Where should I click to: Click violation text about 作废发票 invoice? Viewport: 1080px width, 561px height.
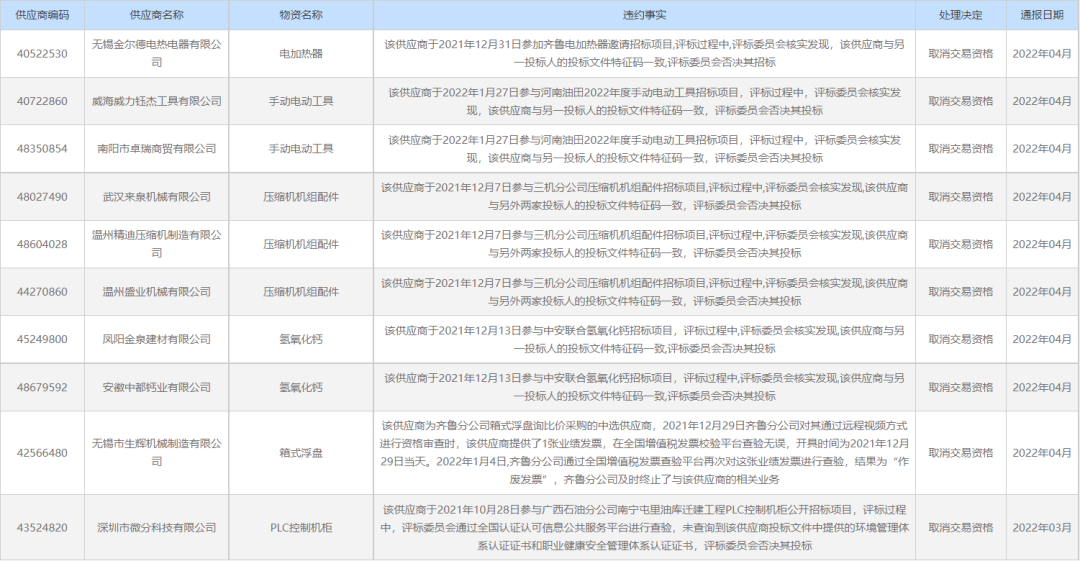point(644,452)
